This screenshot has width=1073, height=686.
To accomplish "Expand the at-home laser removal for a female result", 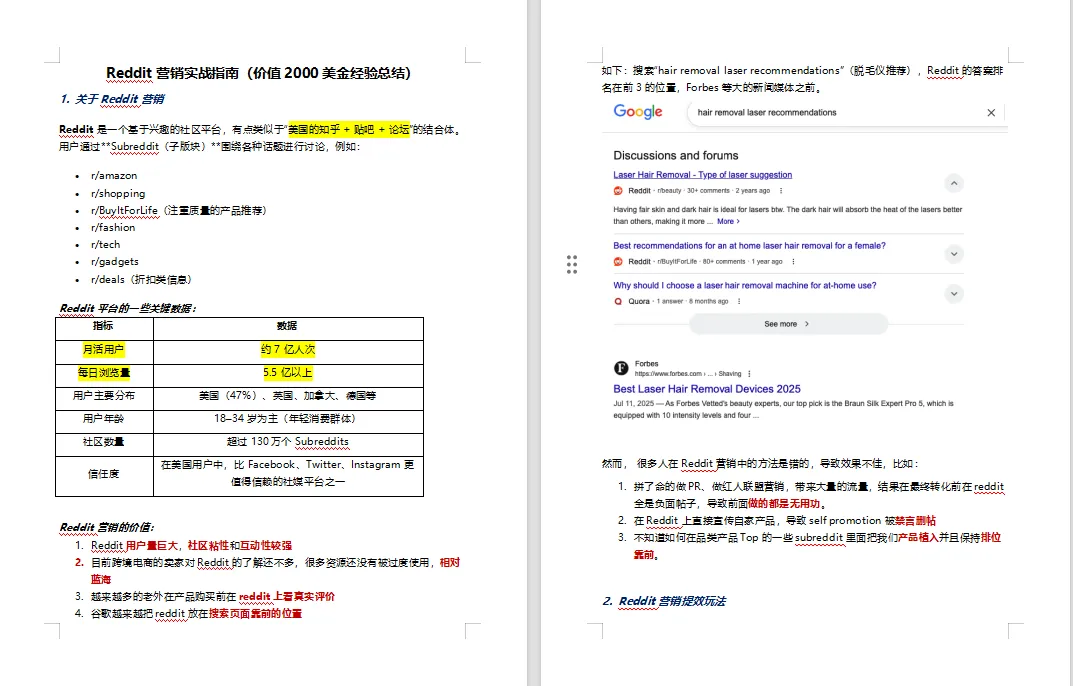I will (x=954, y=254).
